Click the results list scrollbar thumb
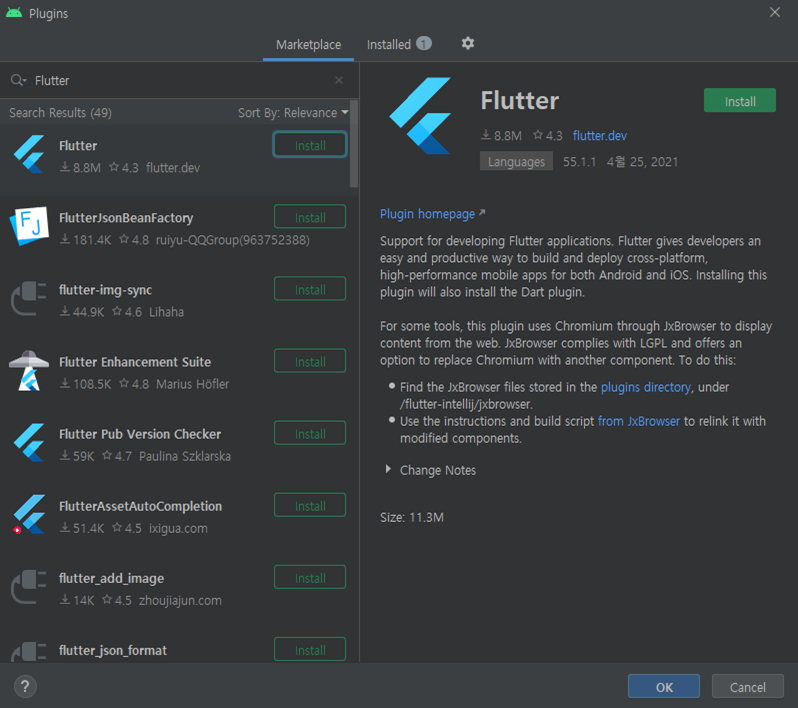Image resolution: width=798 pixels, height=708 pixels. click(354, 144)
